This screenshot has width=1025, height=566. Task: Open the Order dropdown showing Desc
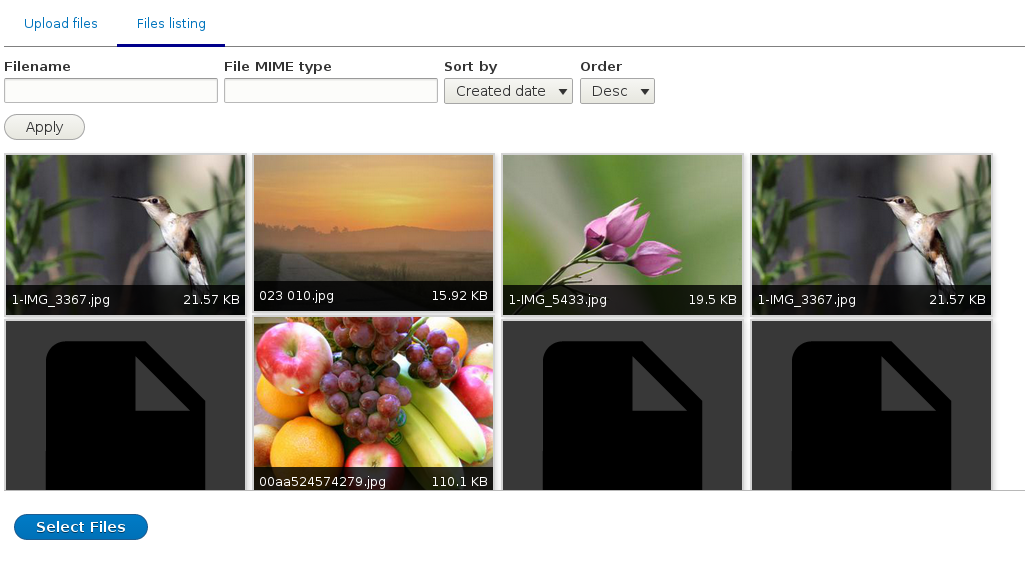point(617,91)
